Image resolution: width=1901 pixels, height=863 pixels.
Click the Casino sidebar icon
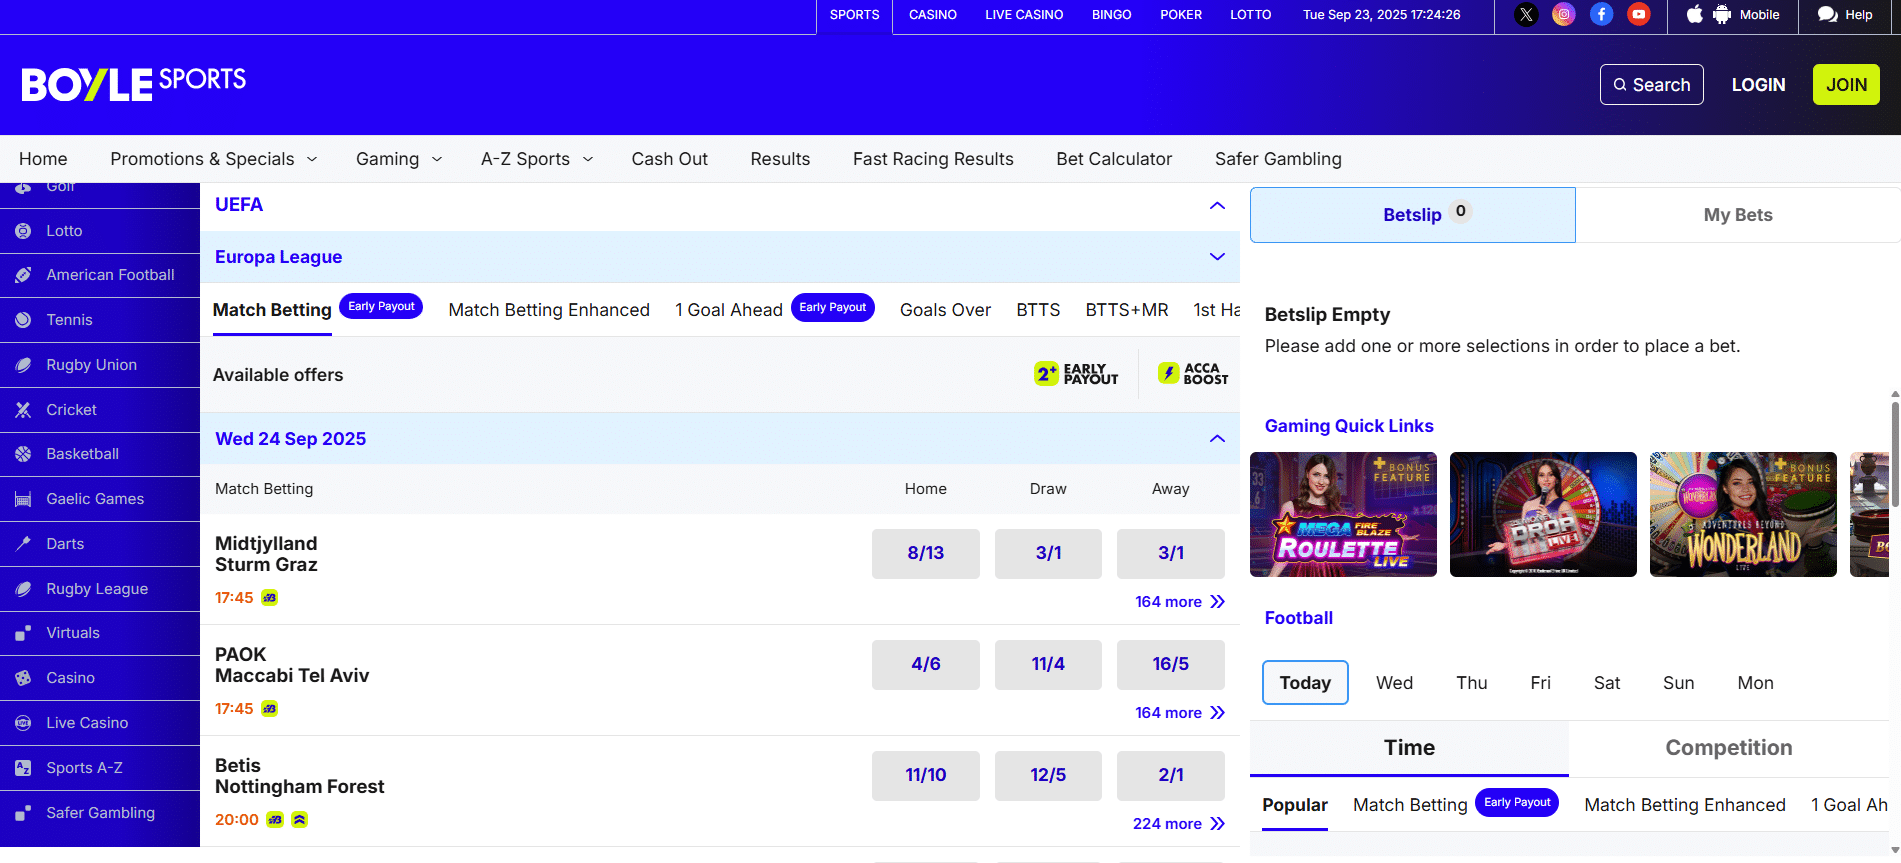[23, 678]
